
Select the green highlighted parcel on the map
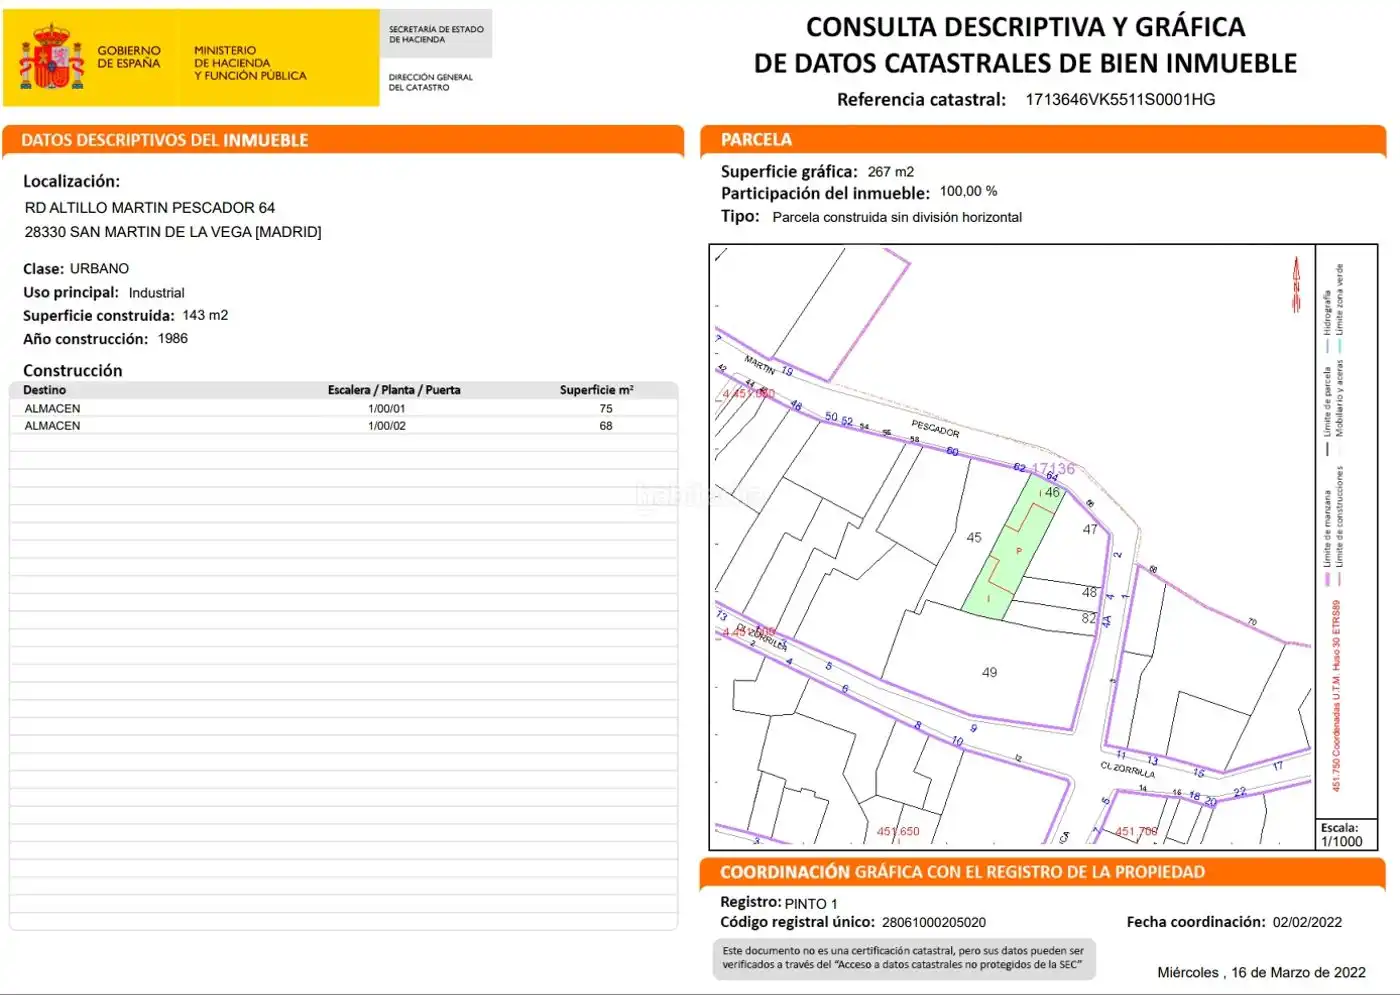1013,546
